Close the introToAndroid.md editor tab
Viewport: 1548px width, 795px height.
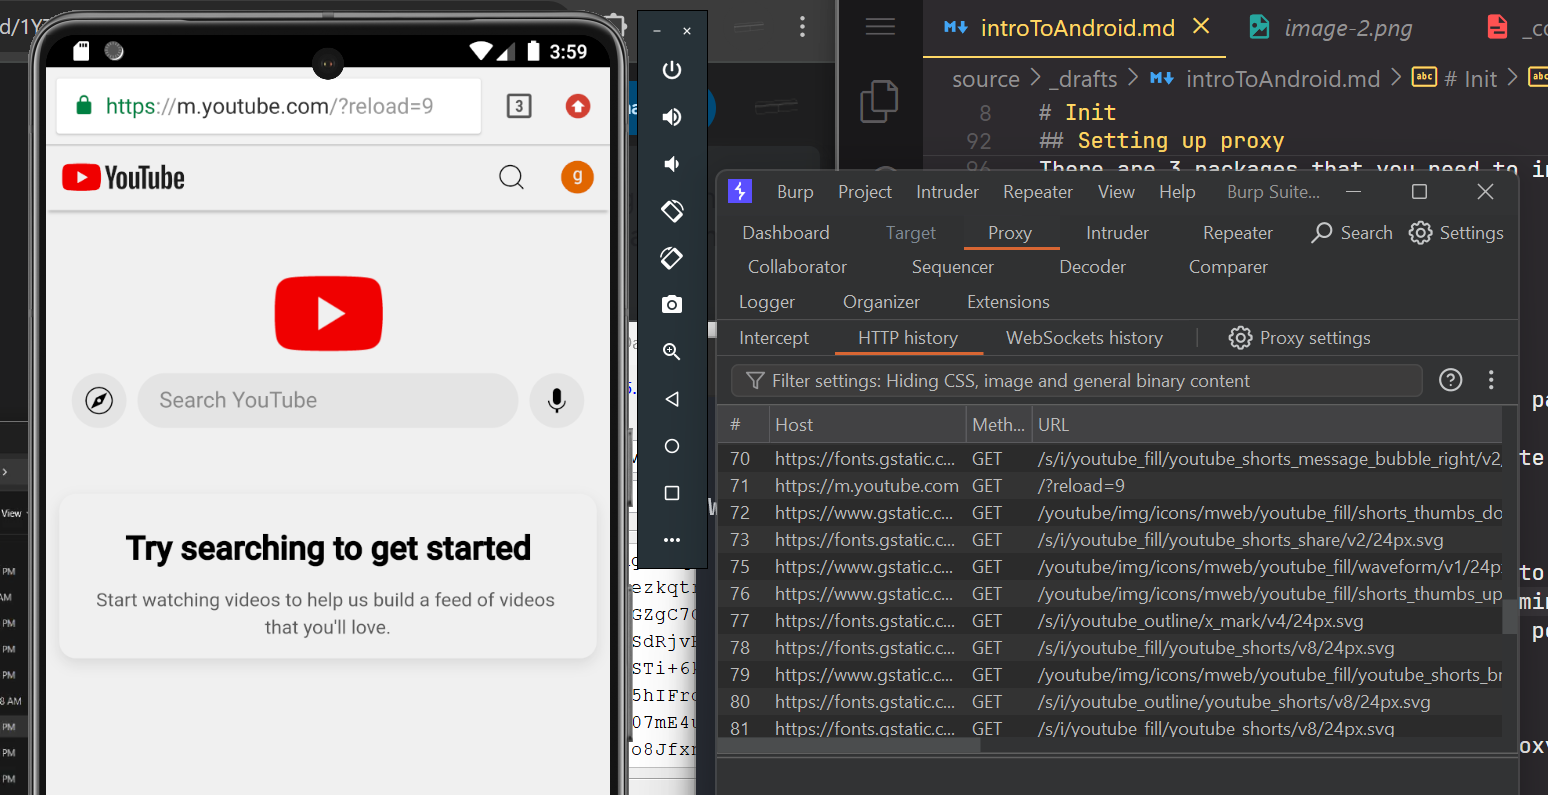coord(1201,26)
